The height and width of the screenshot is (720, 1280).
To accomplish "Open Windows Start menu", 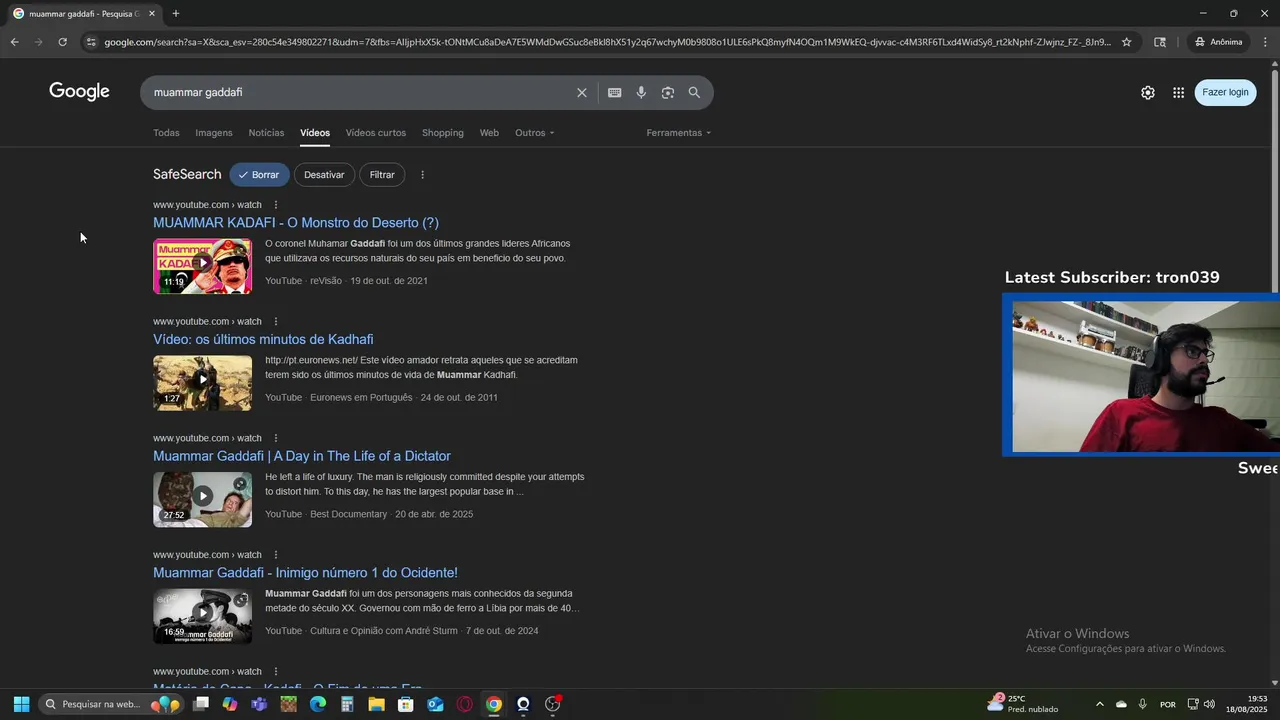I will pos(21,704).
